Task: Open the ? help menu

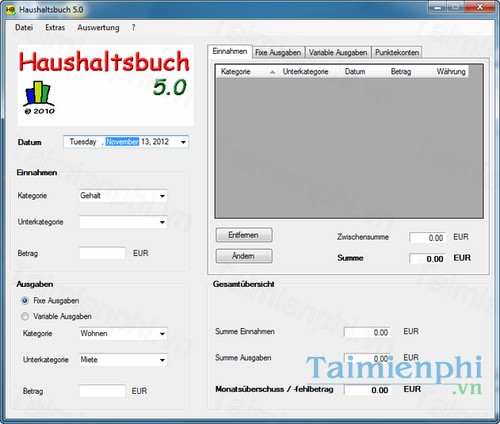Action: pyautogui.click(x=133, y=28)
